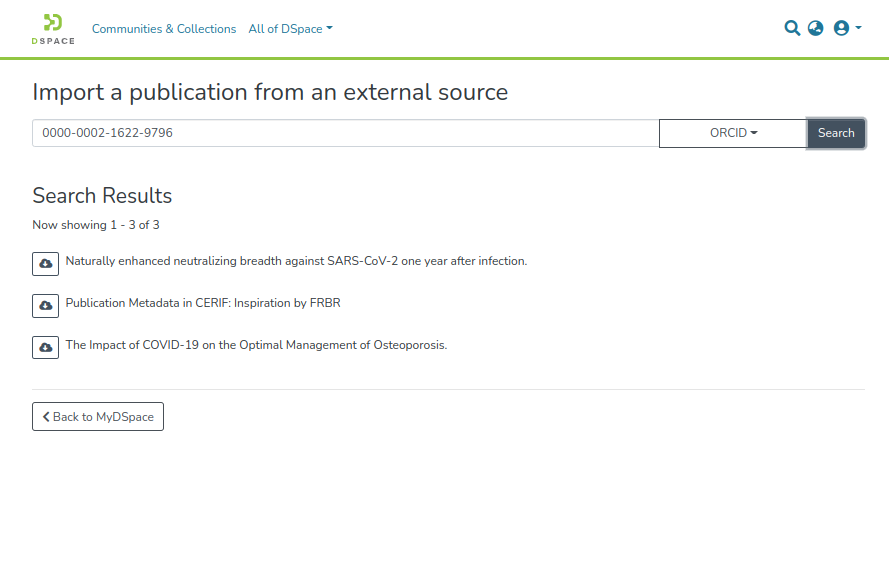Click the DSpace logo
Viewport: 889px width, 588px height.
coord(53,28)
